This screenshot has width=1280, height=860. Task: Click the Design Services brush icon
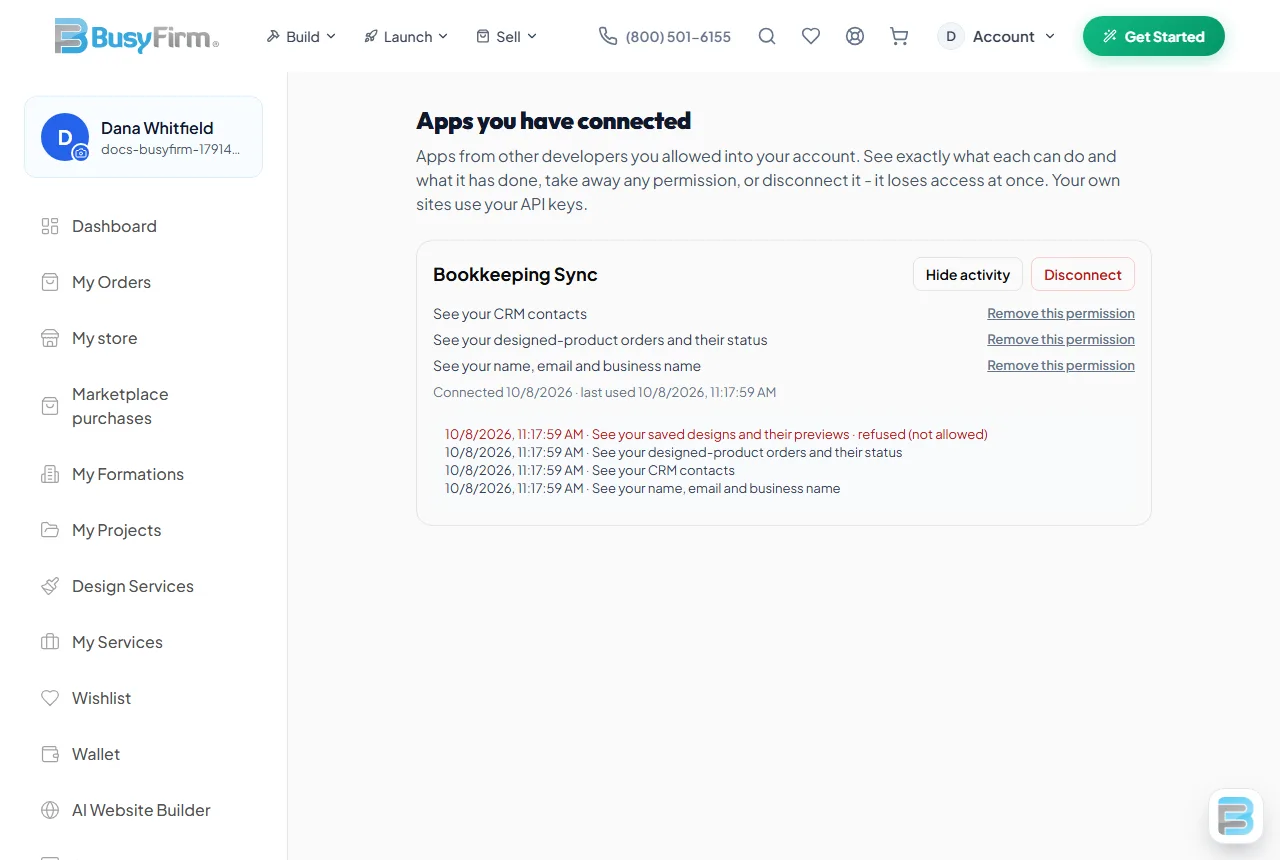pos(50,586)
